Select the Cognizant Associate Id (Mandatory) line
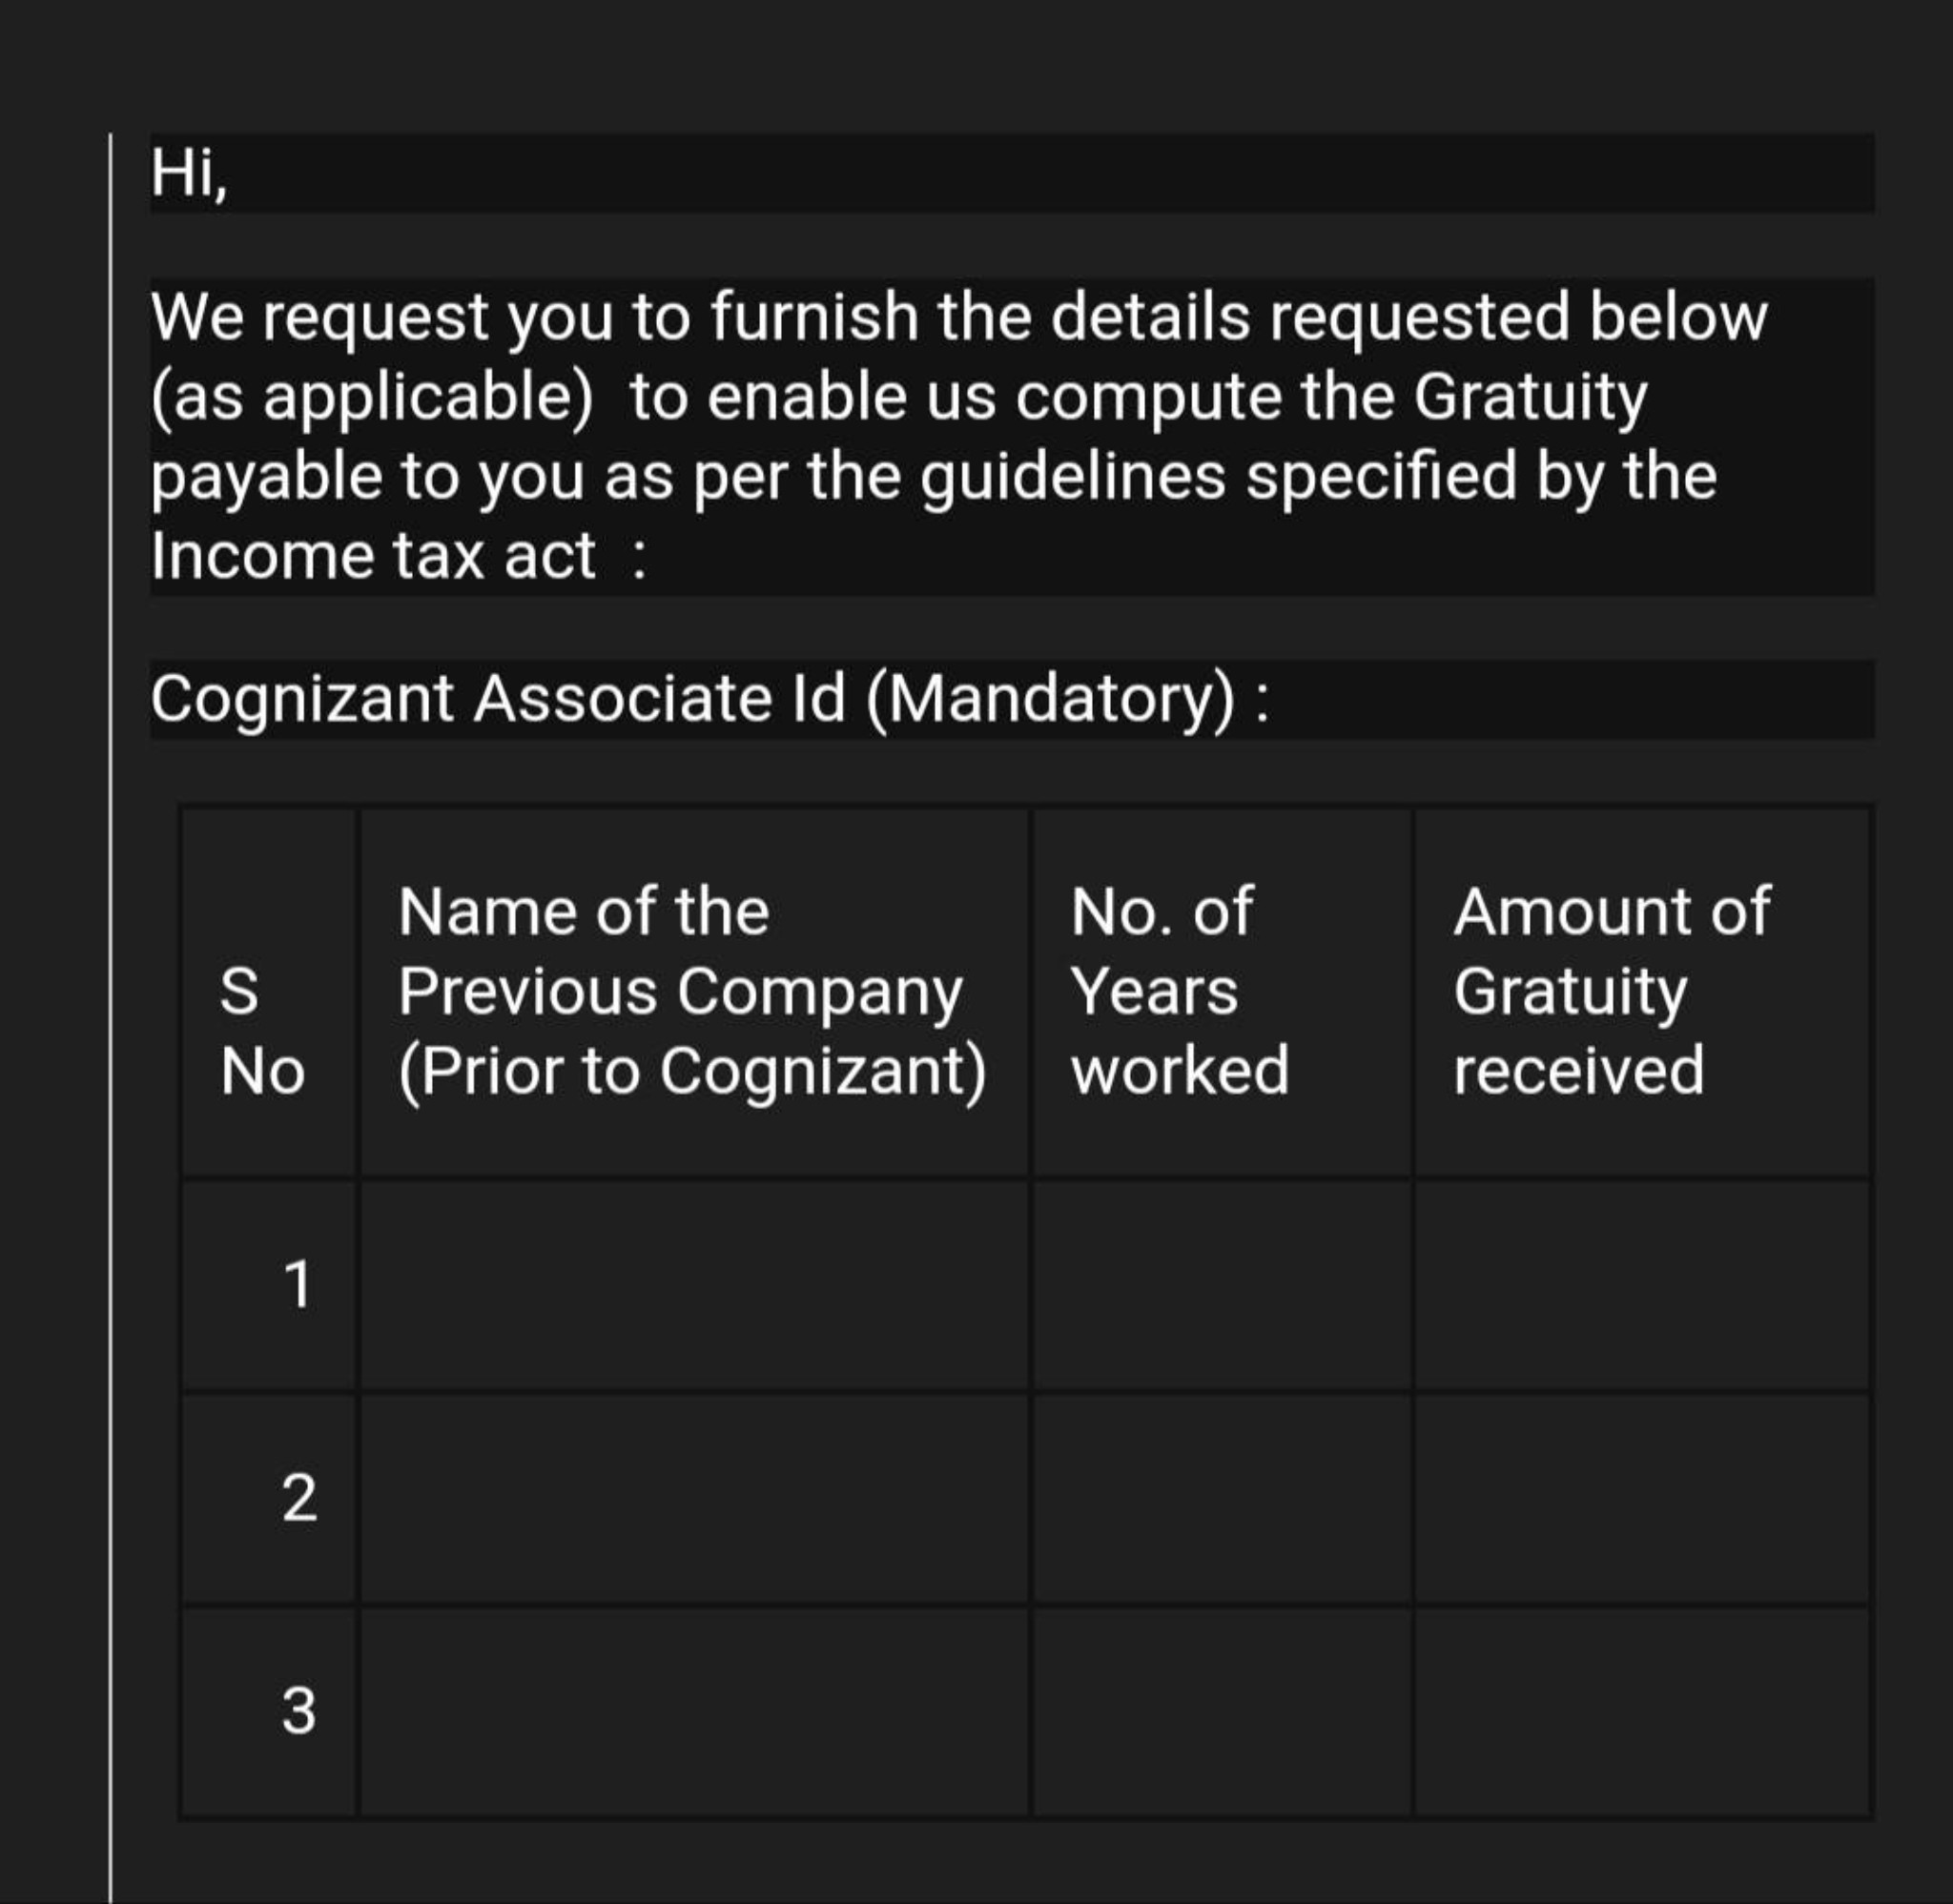Image resolution: width=1953 pixels, height=1904 pixels. [x=1012, y=699]
